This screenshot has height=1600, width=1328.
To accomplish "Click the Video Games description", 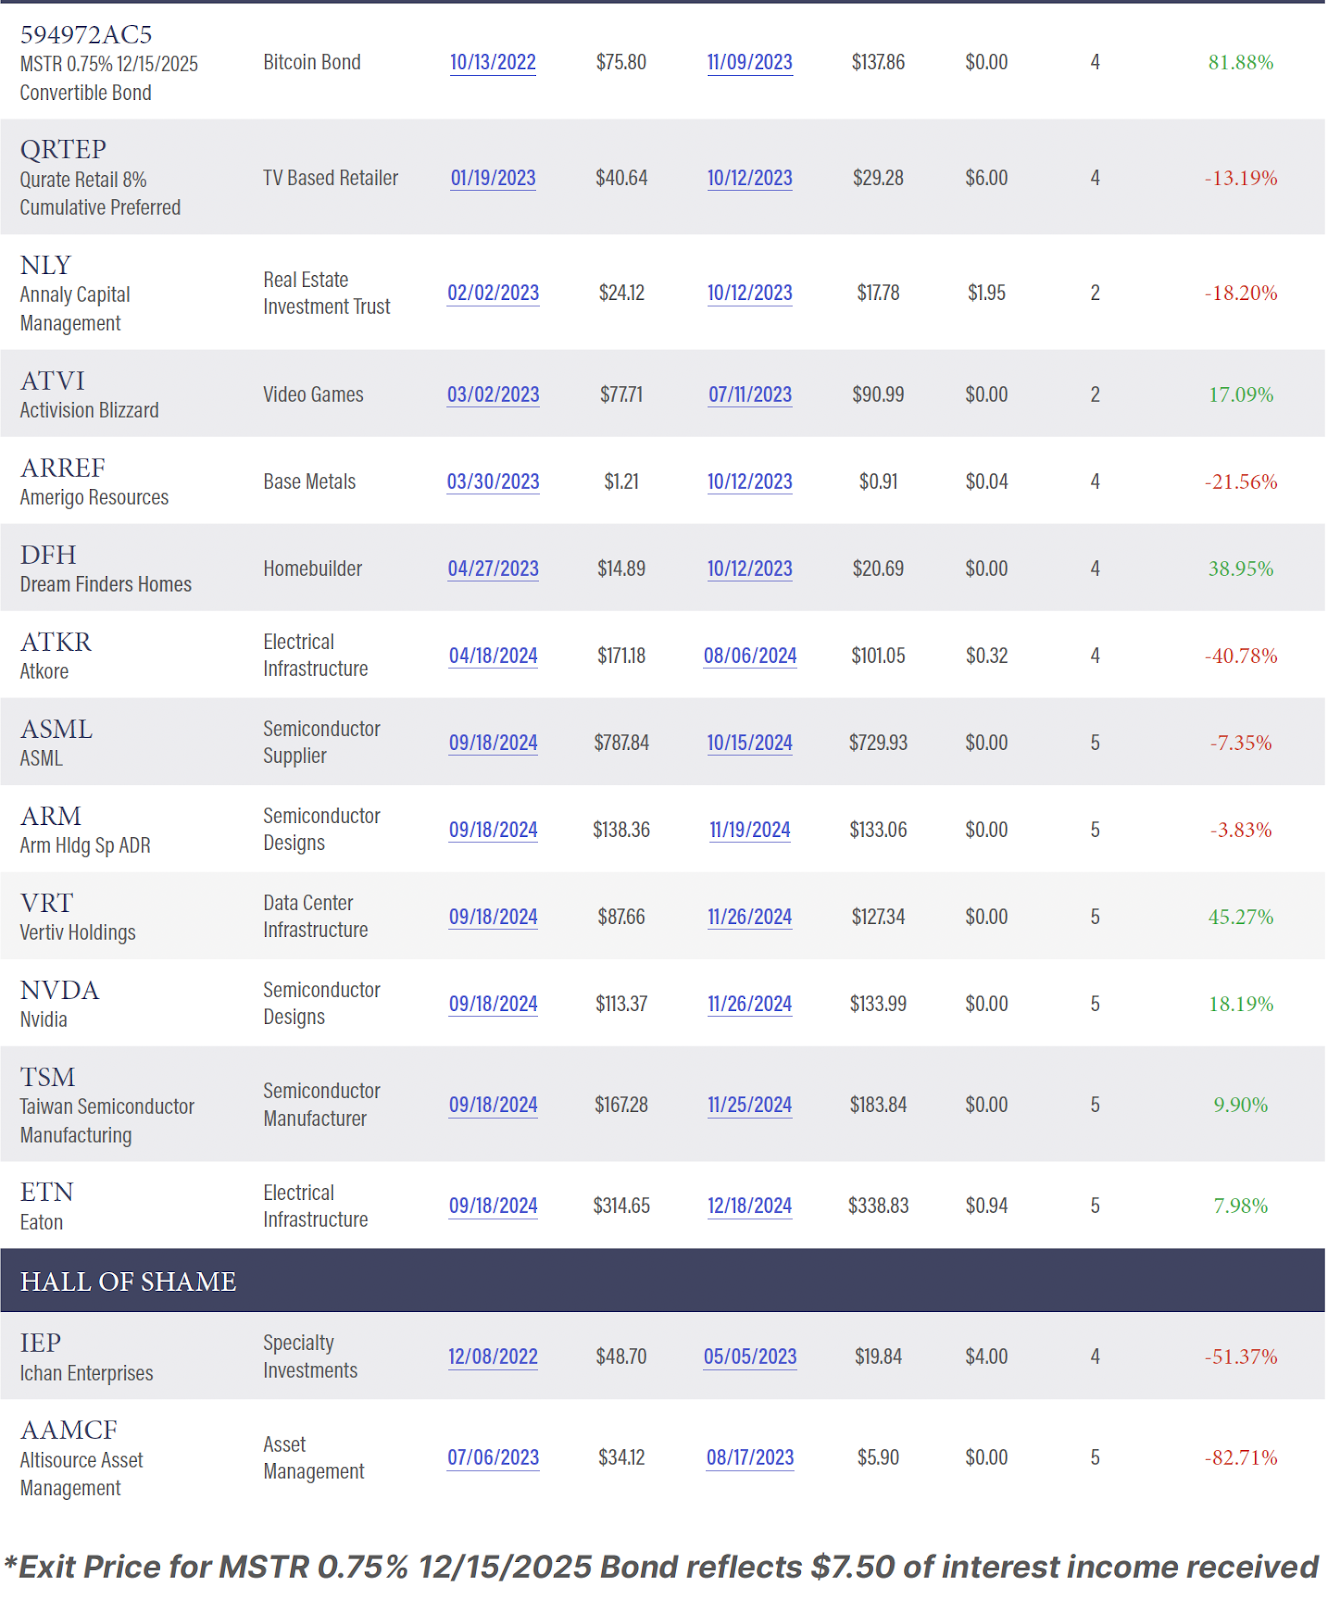I will coord(314,395).
